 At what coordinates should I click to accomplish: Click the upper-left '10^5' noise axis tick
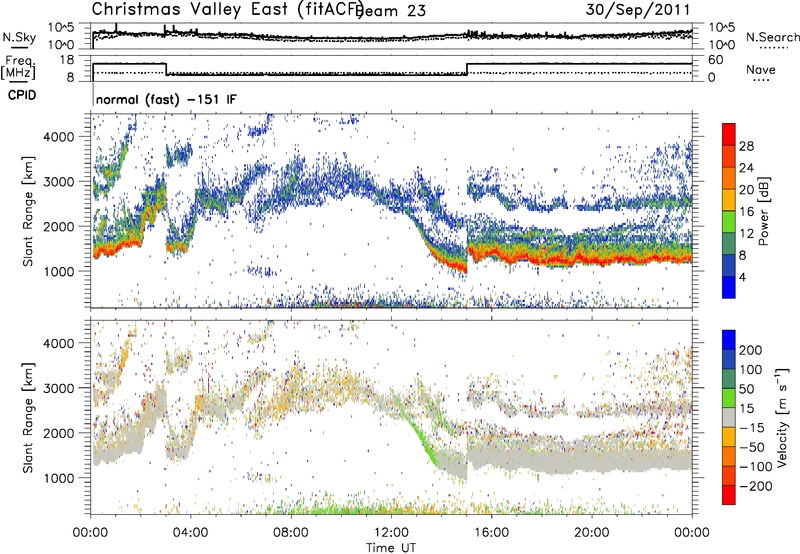point(61,27)
